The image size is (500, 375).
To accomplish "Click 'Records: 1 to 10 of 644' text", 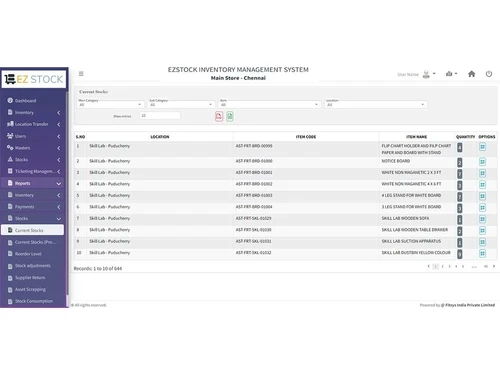I will 98,268.
